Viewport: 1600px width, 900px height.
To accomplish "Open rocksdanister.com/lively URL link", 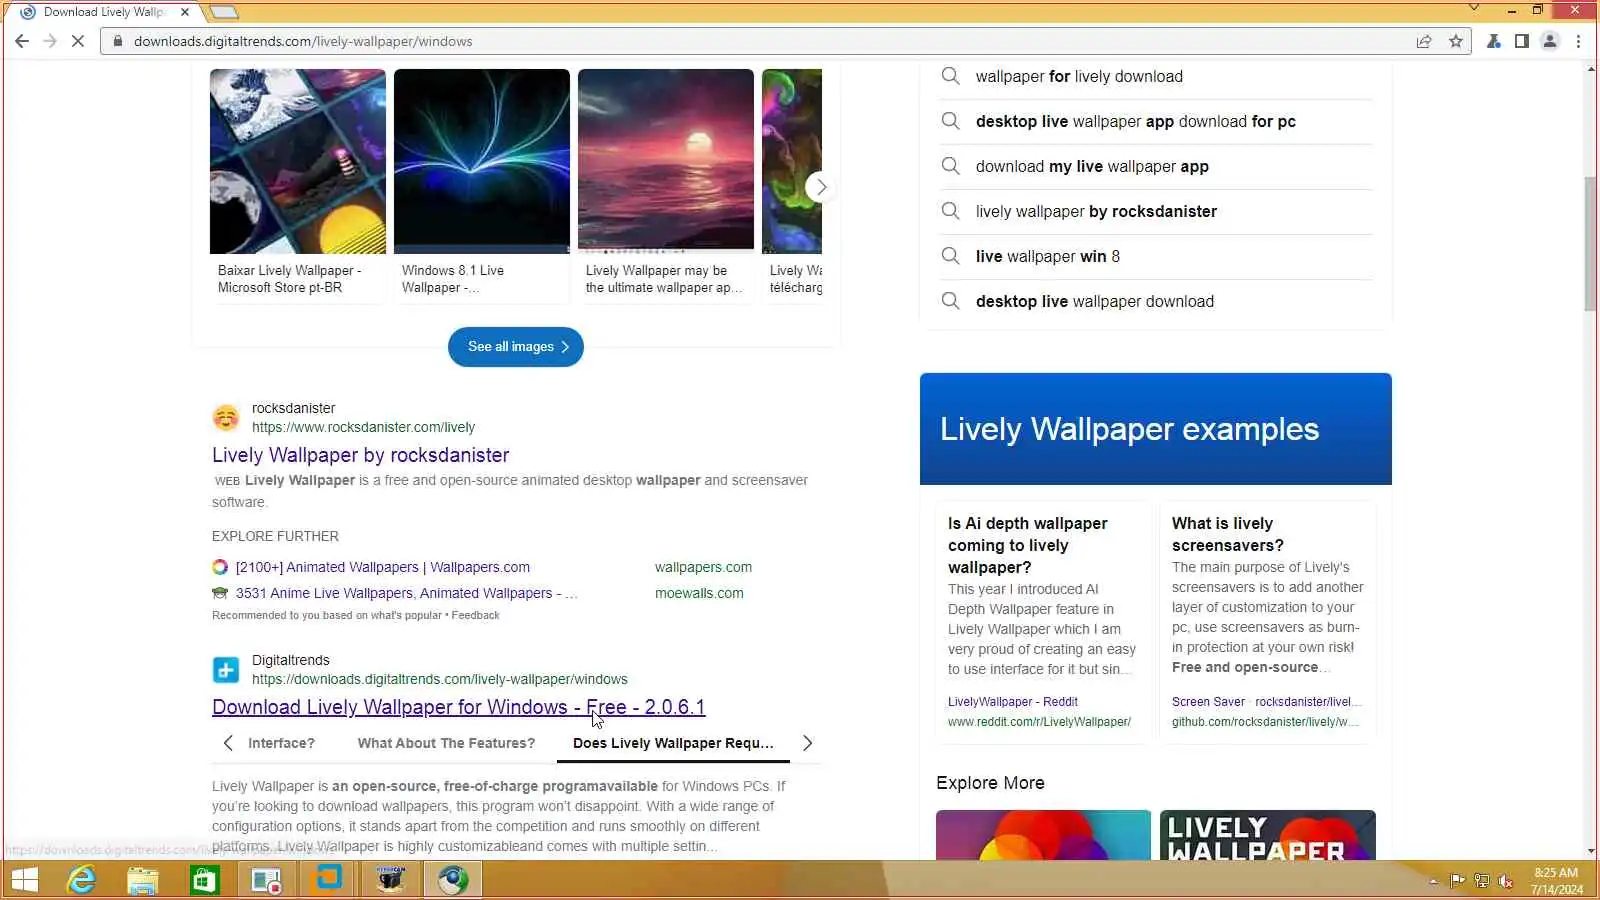I will [x=363, y=427].
